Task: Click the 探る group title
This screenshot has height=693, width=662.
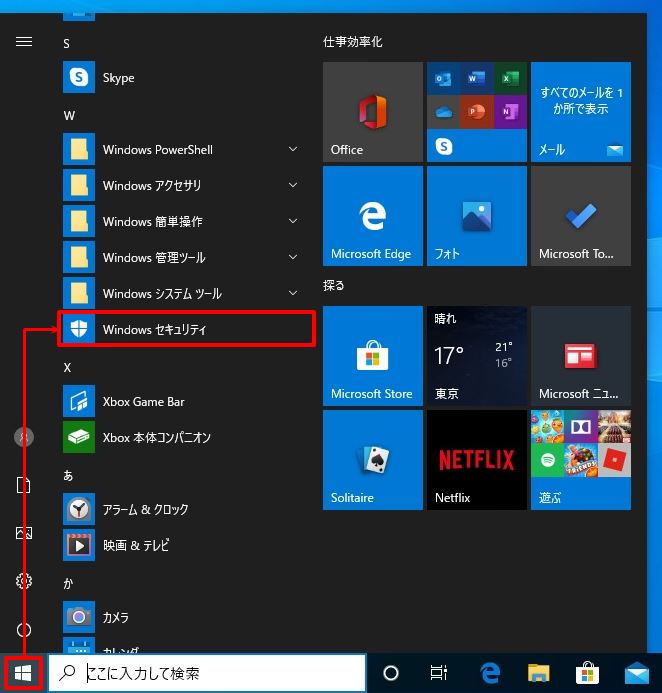Action: click(x=333, y=286)
